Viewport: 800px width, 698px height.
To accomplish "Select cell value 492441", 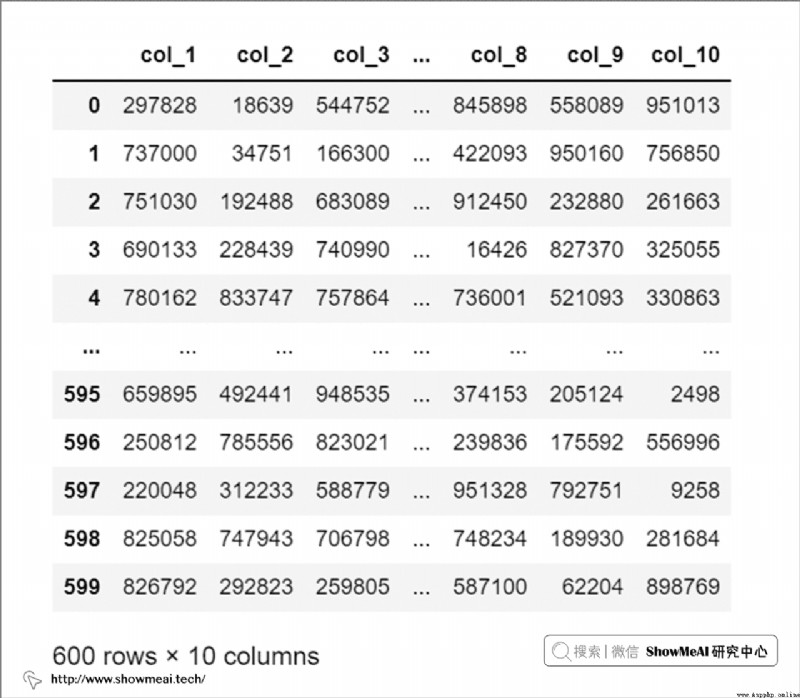I will (257, 394).
